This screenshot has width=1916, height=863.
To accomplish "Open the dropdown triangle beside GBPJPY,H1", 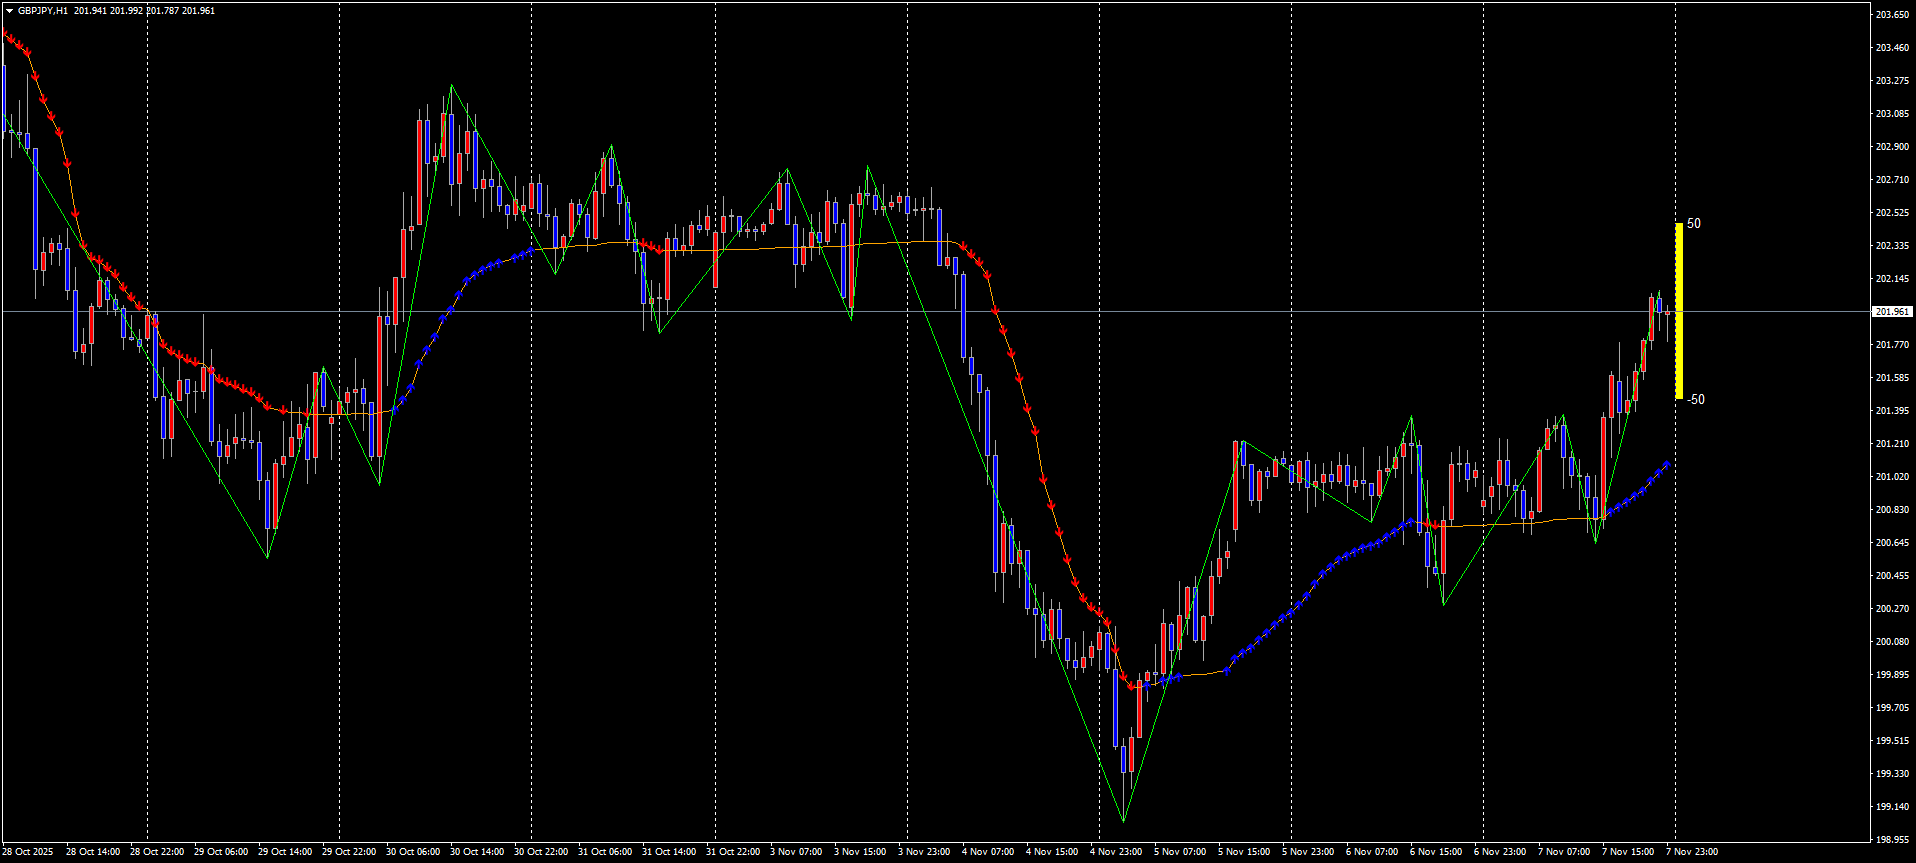I will point(9,11).
